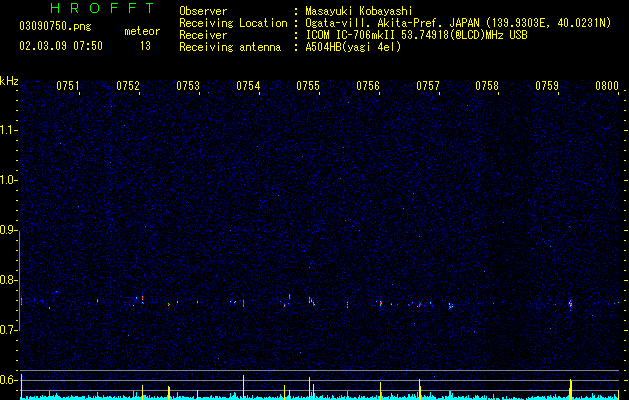Click the date stamp 02.03.09 07:50
629x400 pixels.
[x=61, y=46]
